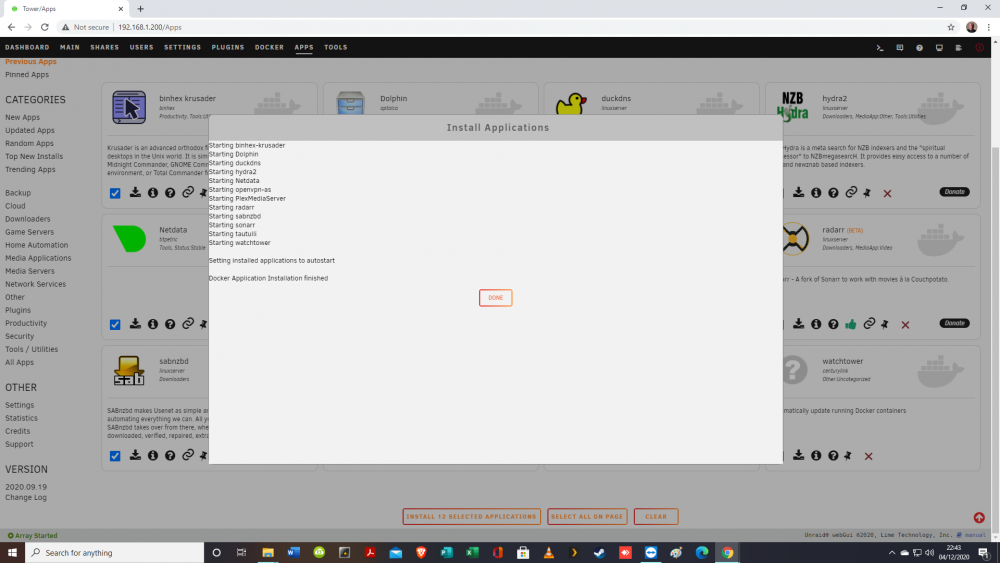Pin the hydra2 app
Screen dimensions: 1000x563
coord(867,193)
